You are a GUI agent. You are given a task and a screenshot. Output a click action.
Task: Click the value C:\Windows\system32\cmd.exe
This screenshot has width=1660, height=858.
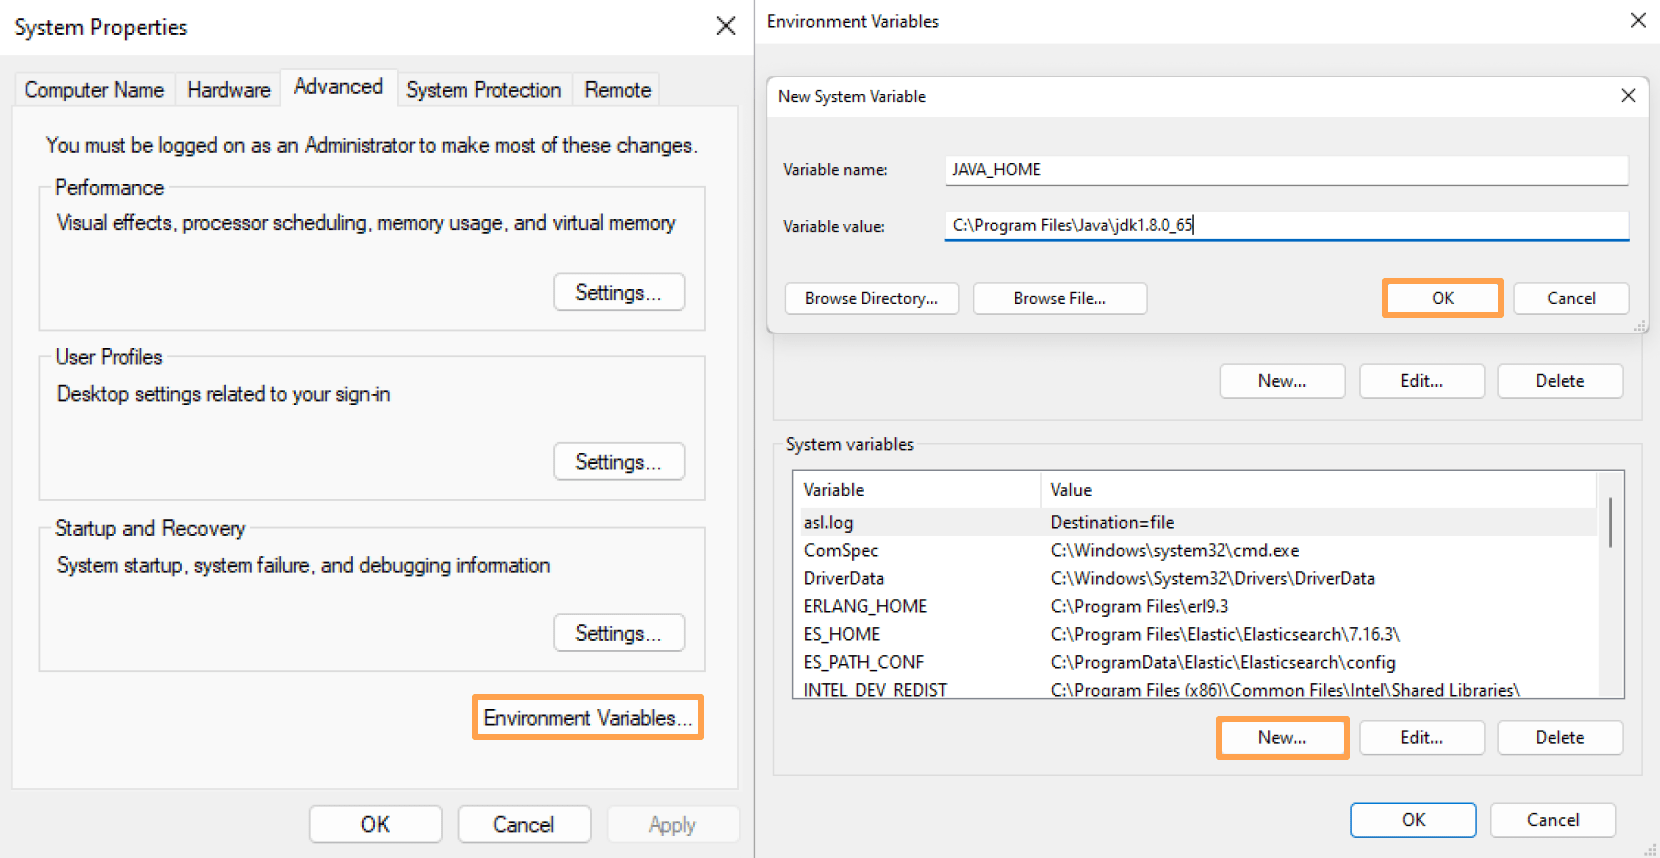1175,550
